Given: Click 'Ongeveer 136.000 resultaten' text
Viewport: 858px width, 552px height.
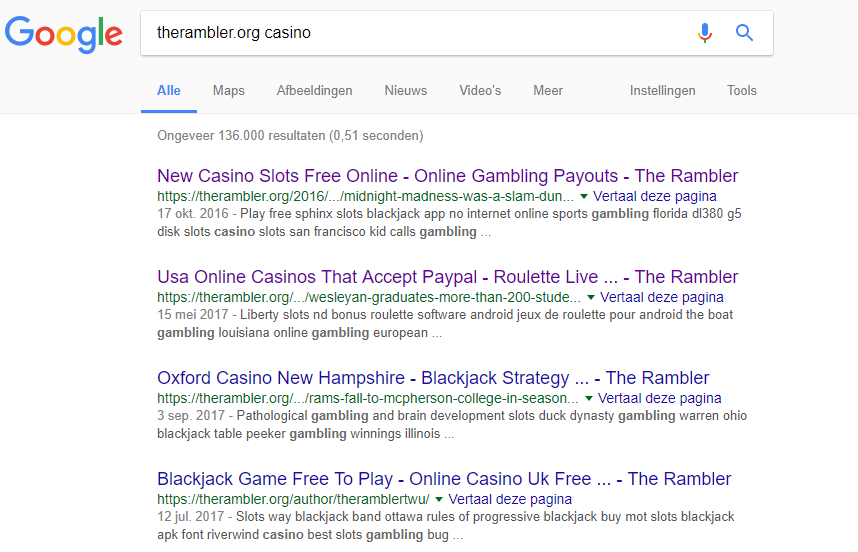Looking at the screenshot, I should tap(241, 136).
